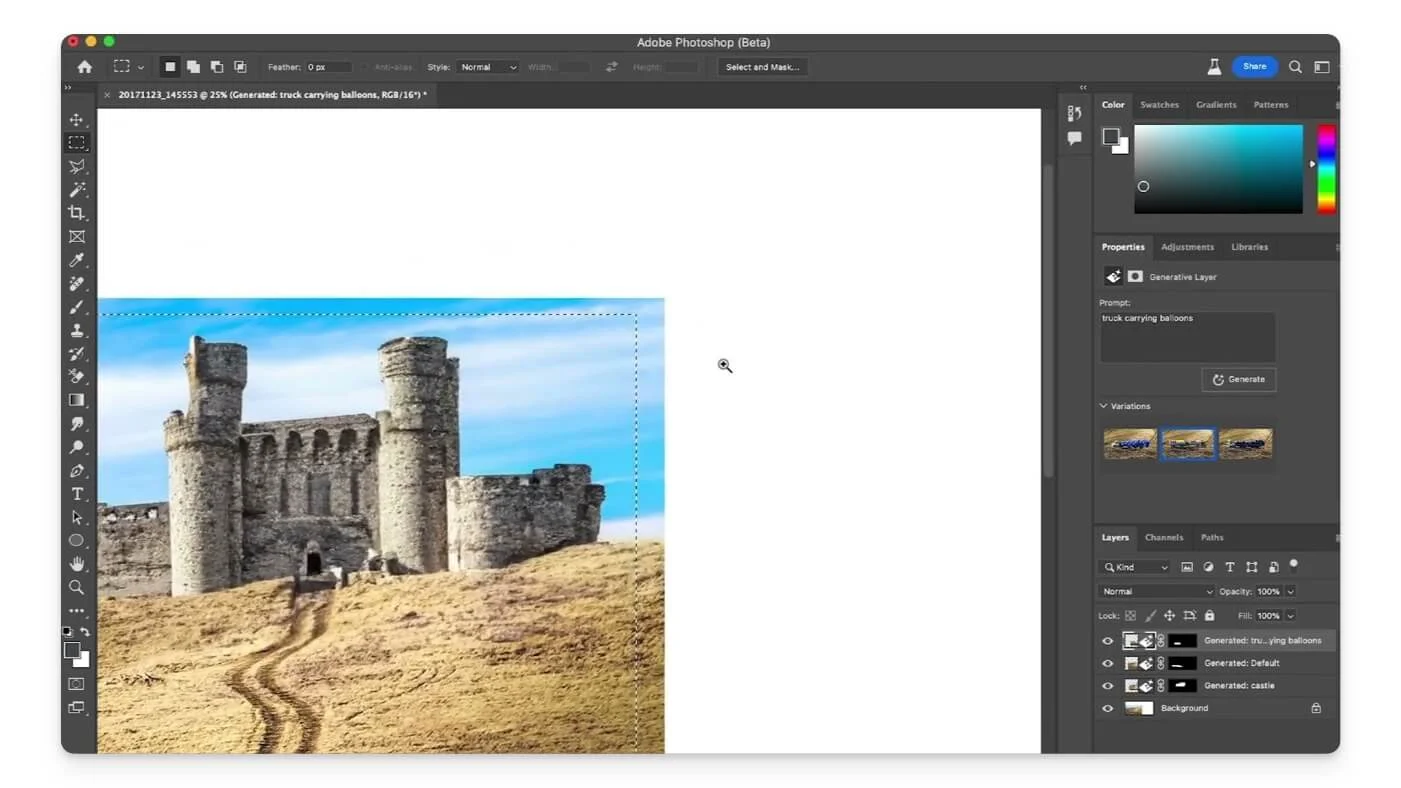The width and height of the screenshot is (1401, 788).
Task: Collapse the Variations section
Action: pyautogui.click(x=1104, y=406)
